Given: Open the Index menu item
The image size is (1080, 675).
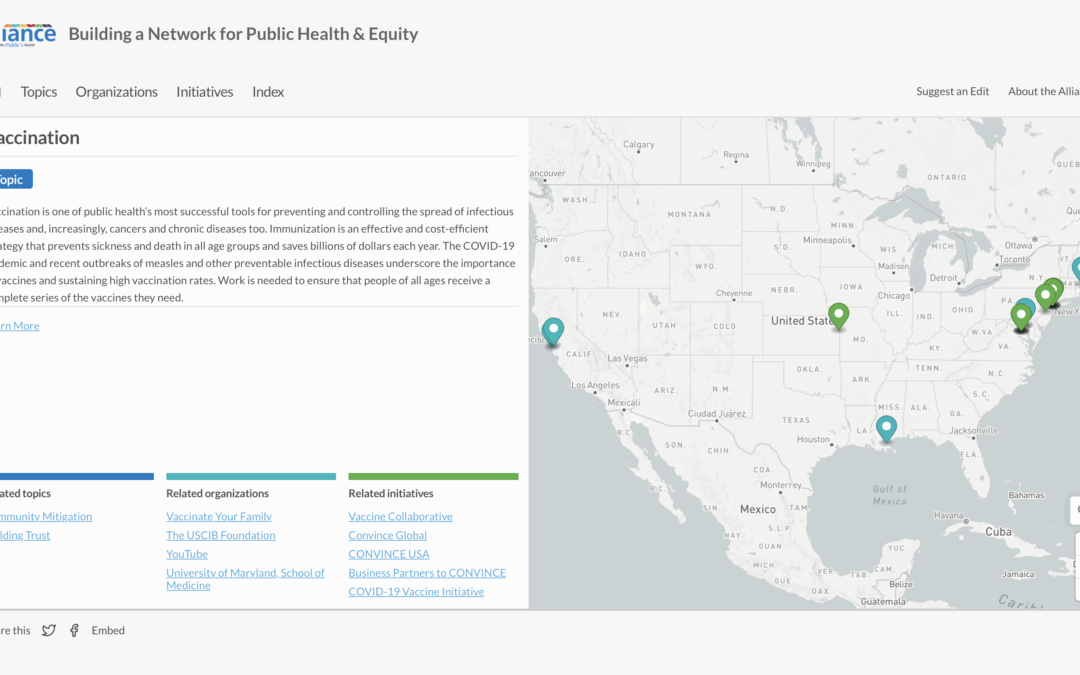Looking at the screenshot, I should 267,91.
